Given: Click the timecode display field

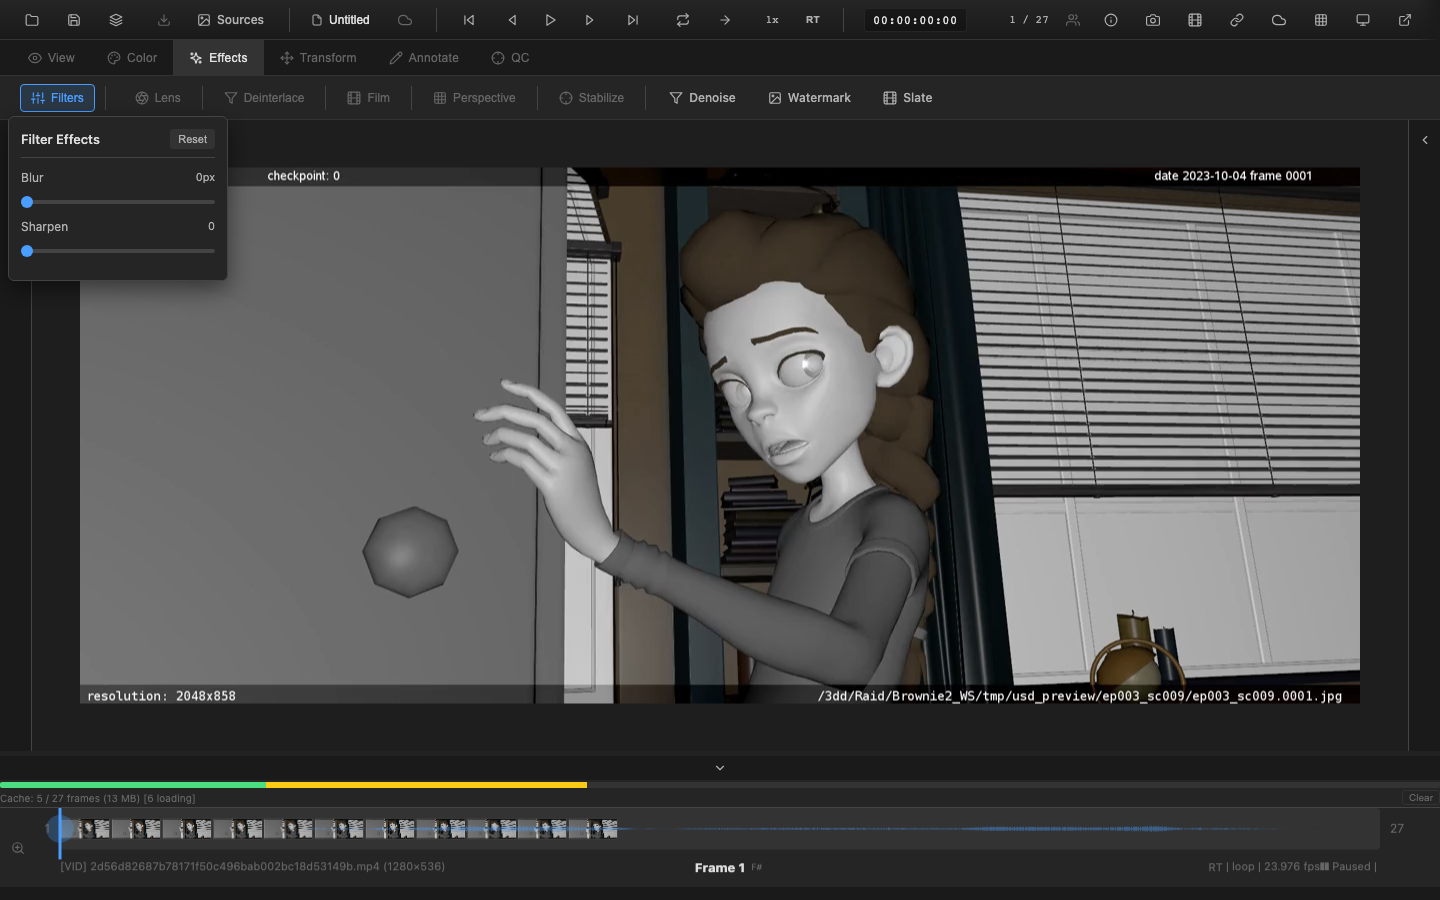Looking at the screenshot, I should point(915,20).
